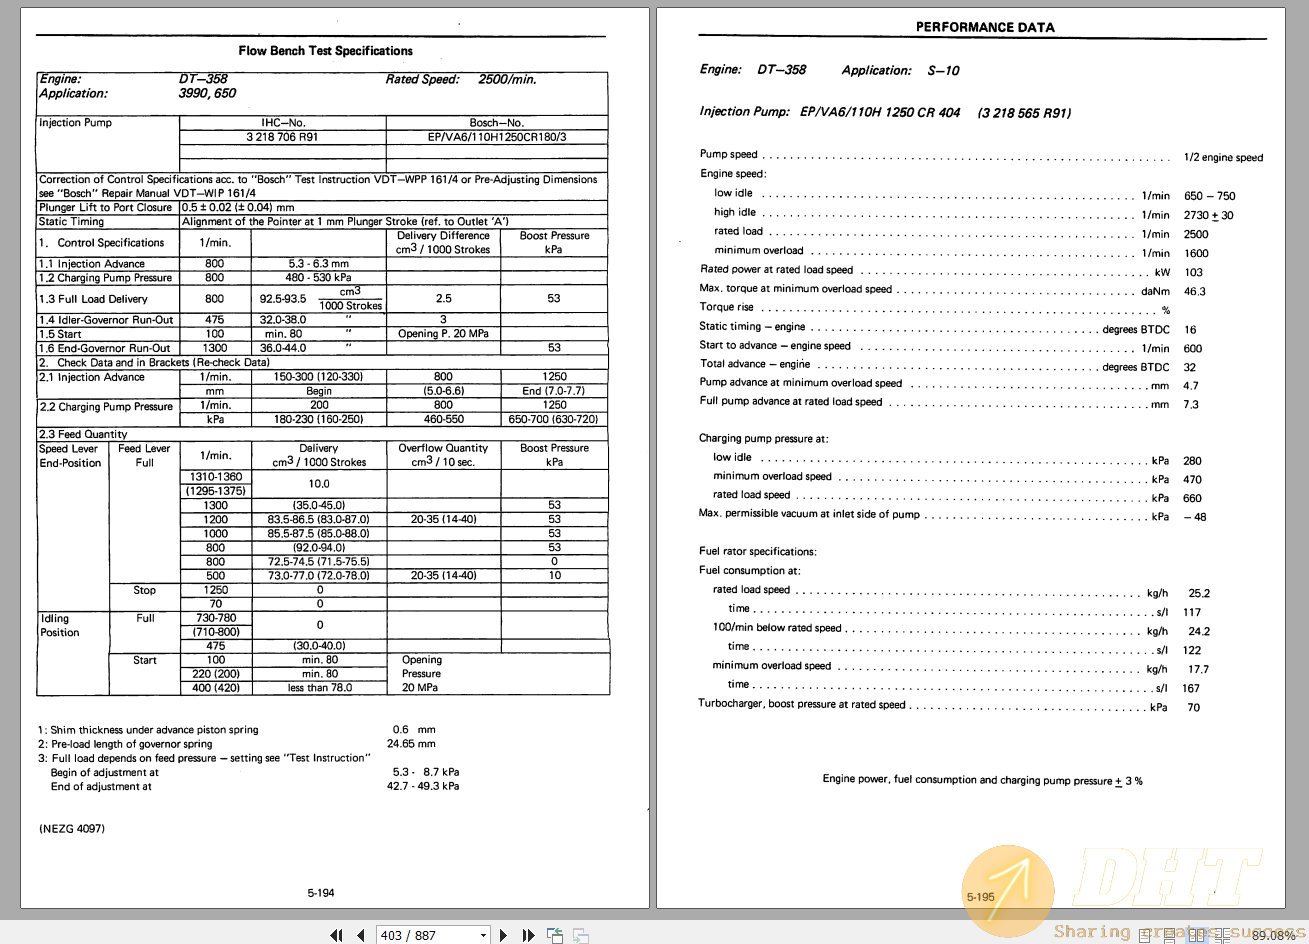The image size is (1309, 944).
Task: Toggle two-page continuous scrolling mode
Action: coord(1222,935)
